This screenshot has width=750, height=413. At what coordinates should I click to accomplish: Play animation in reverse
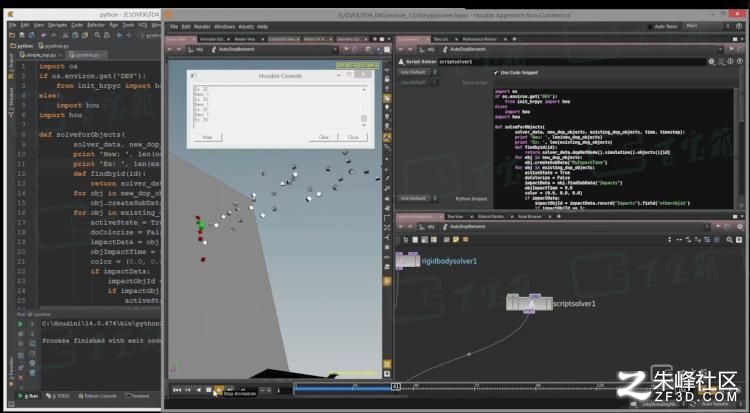coord(199,390)
